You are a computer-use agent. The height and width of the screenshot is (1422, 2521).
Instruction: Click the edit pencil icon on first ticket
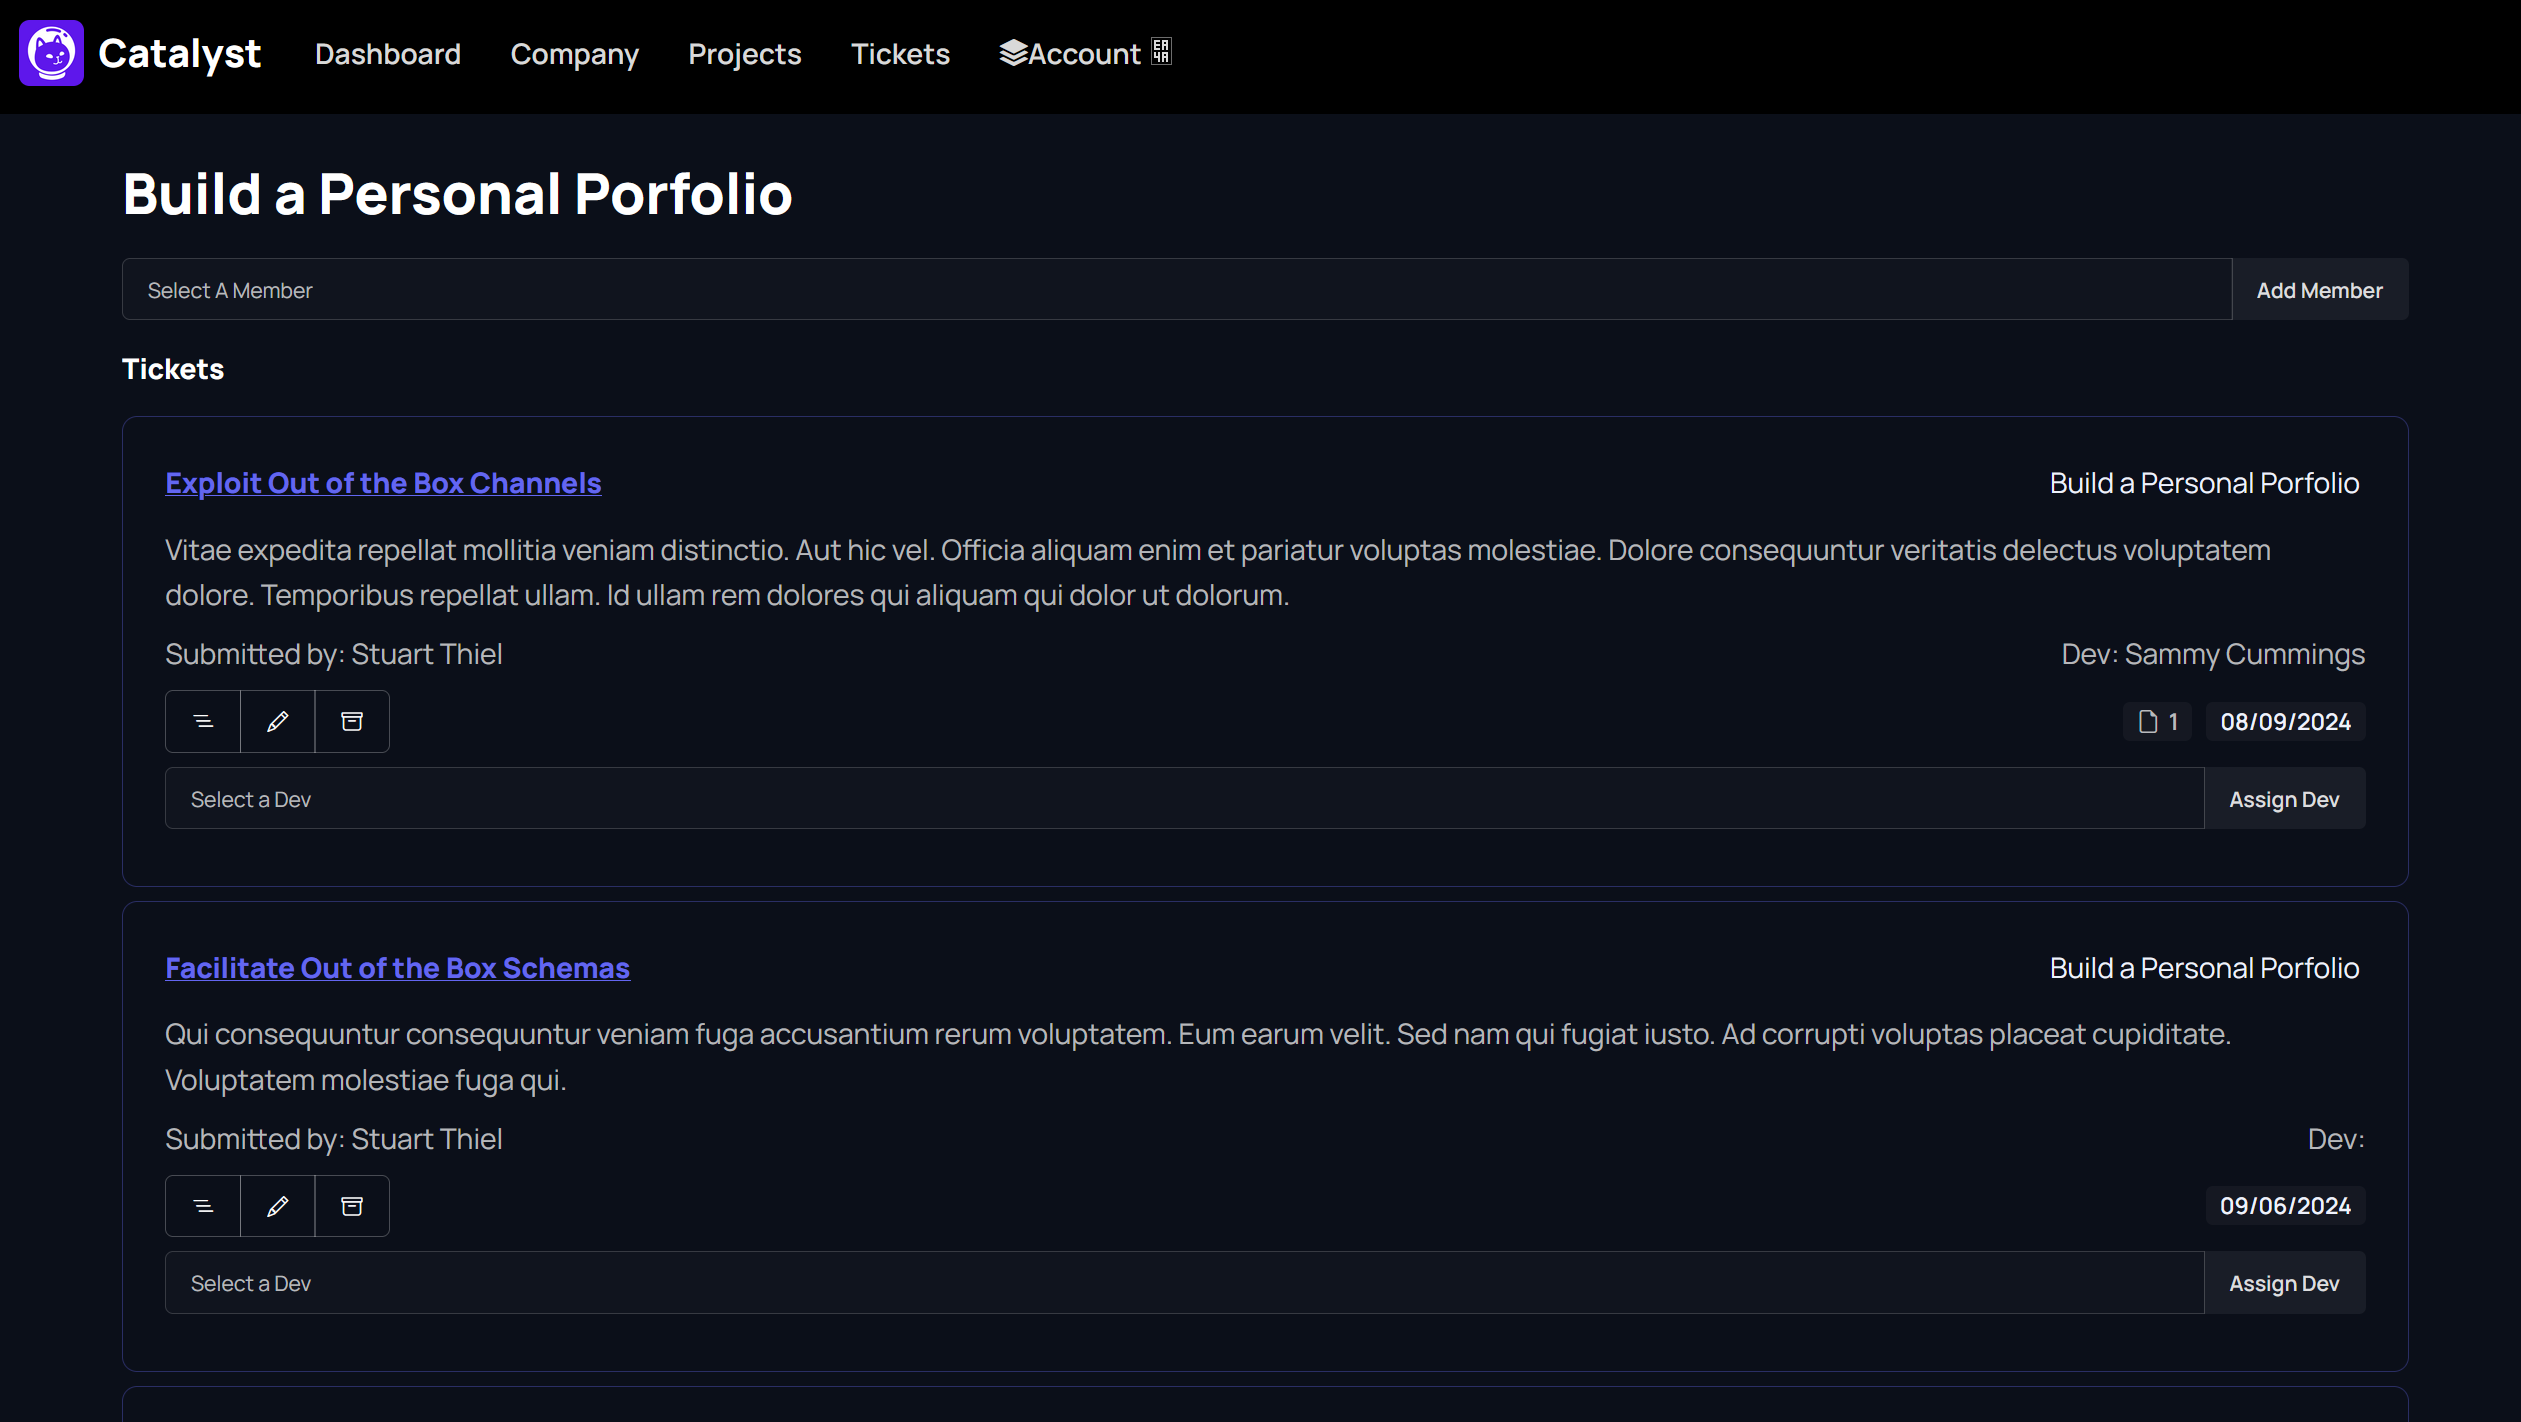pyautogui.click(x=277, y=721)
